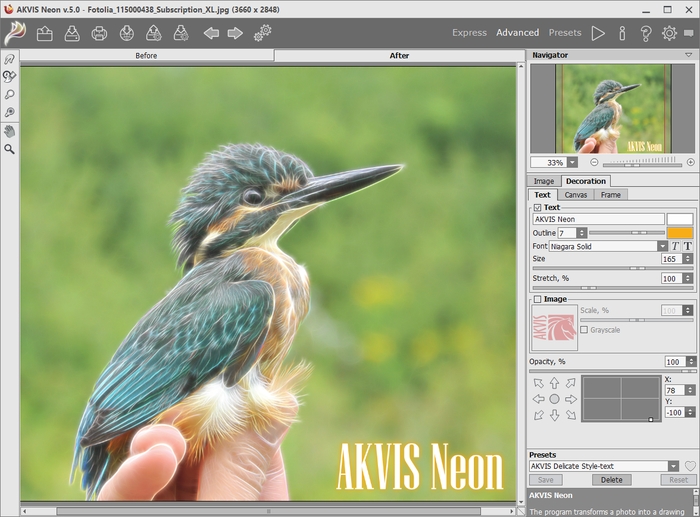The height and width of the screenshot is (517, 700).
Task: Open batch processing gears icon
Action: 262,33
